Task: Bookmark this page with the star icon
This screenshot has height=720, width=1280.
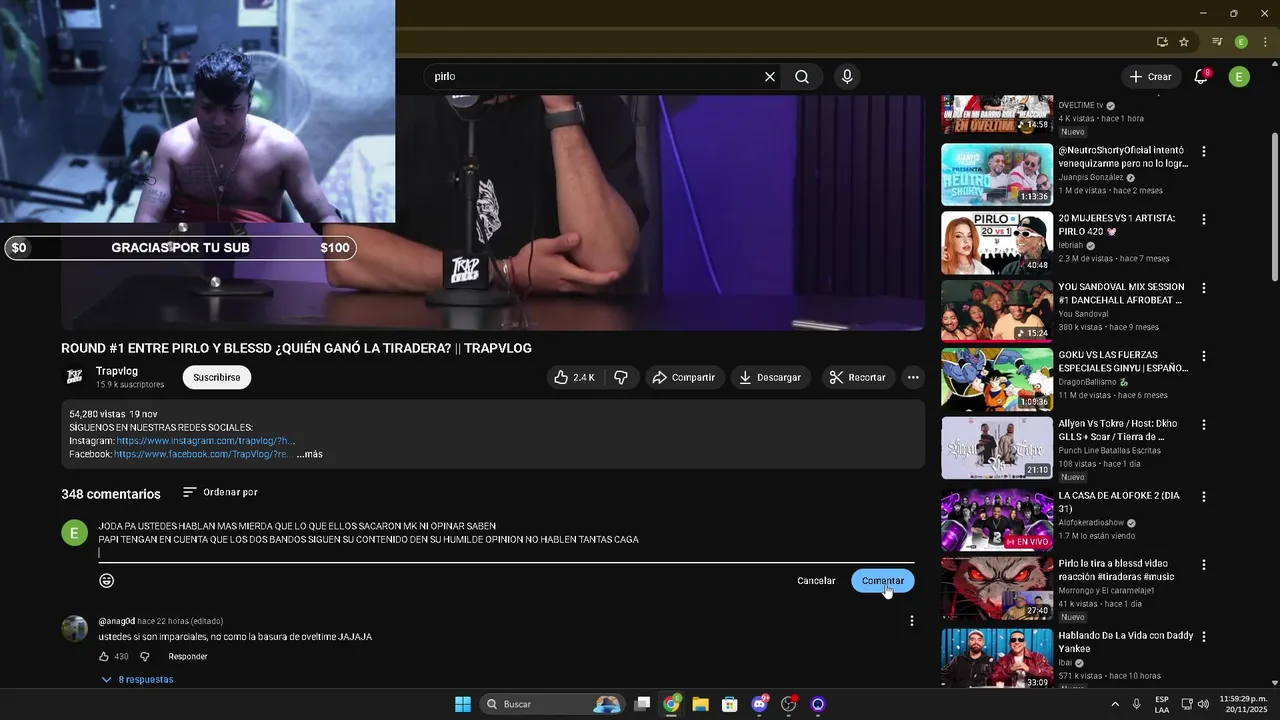Action: [1184, 42]
